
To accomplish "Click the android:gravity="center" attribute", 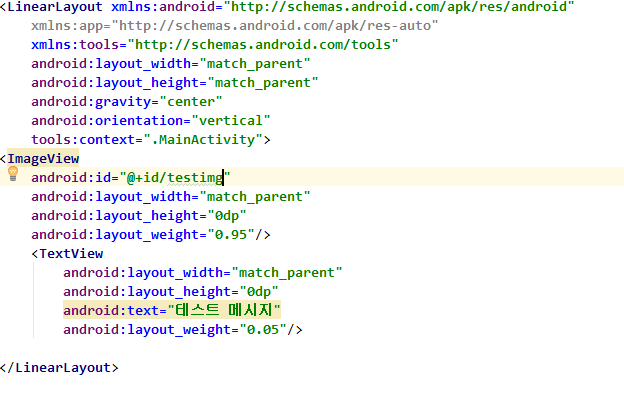I will [127, 102].
